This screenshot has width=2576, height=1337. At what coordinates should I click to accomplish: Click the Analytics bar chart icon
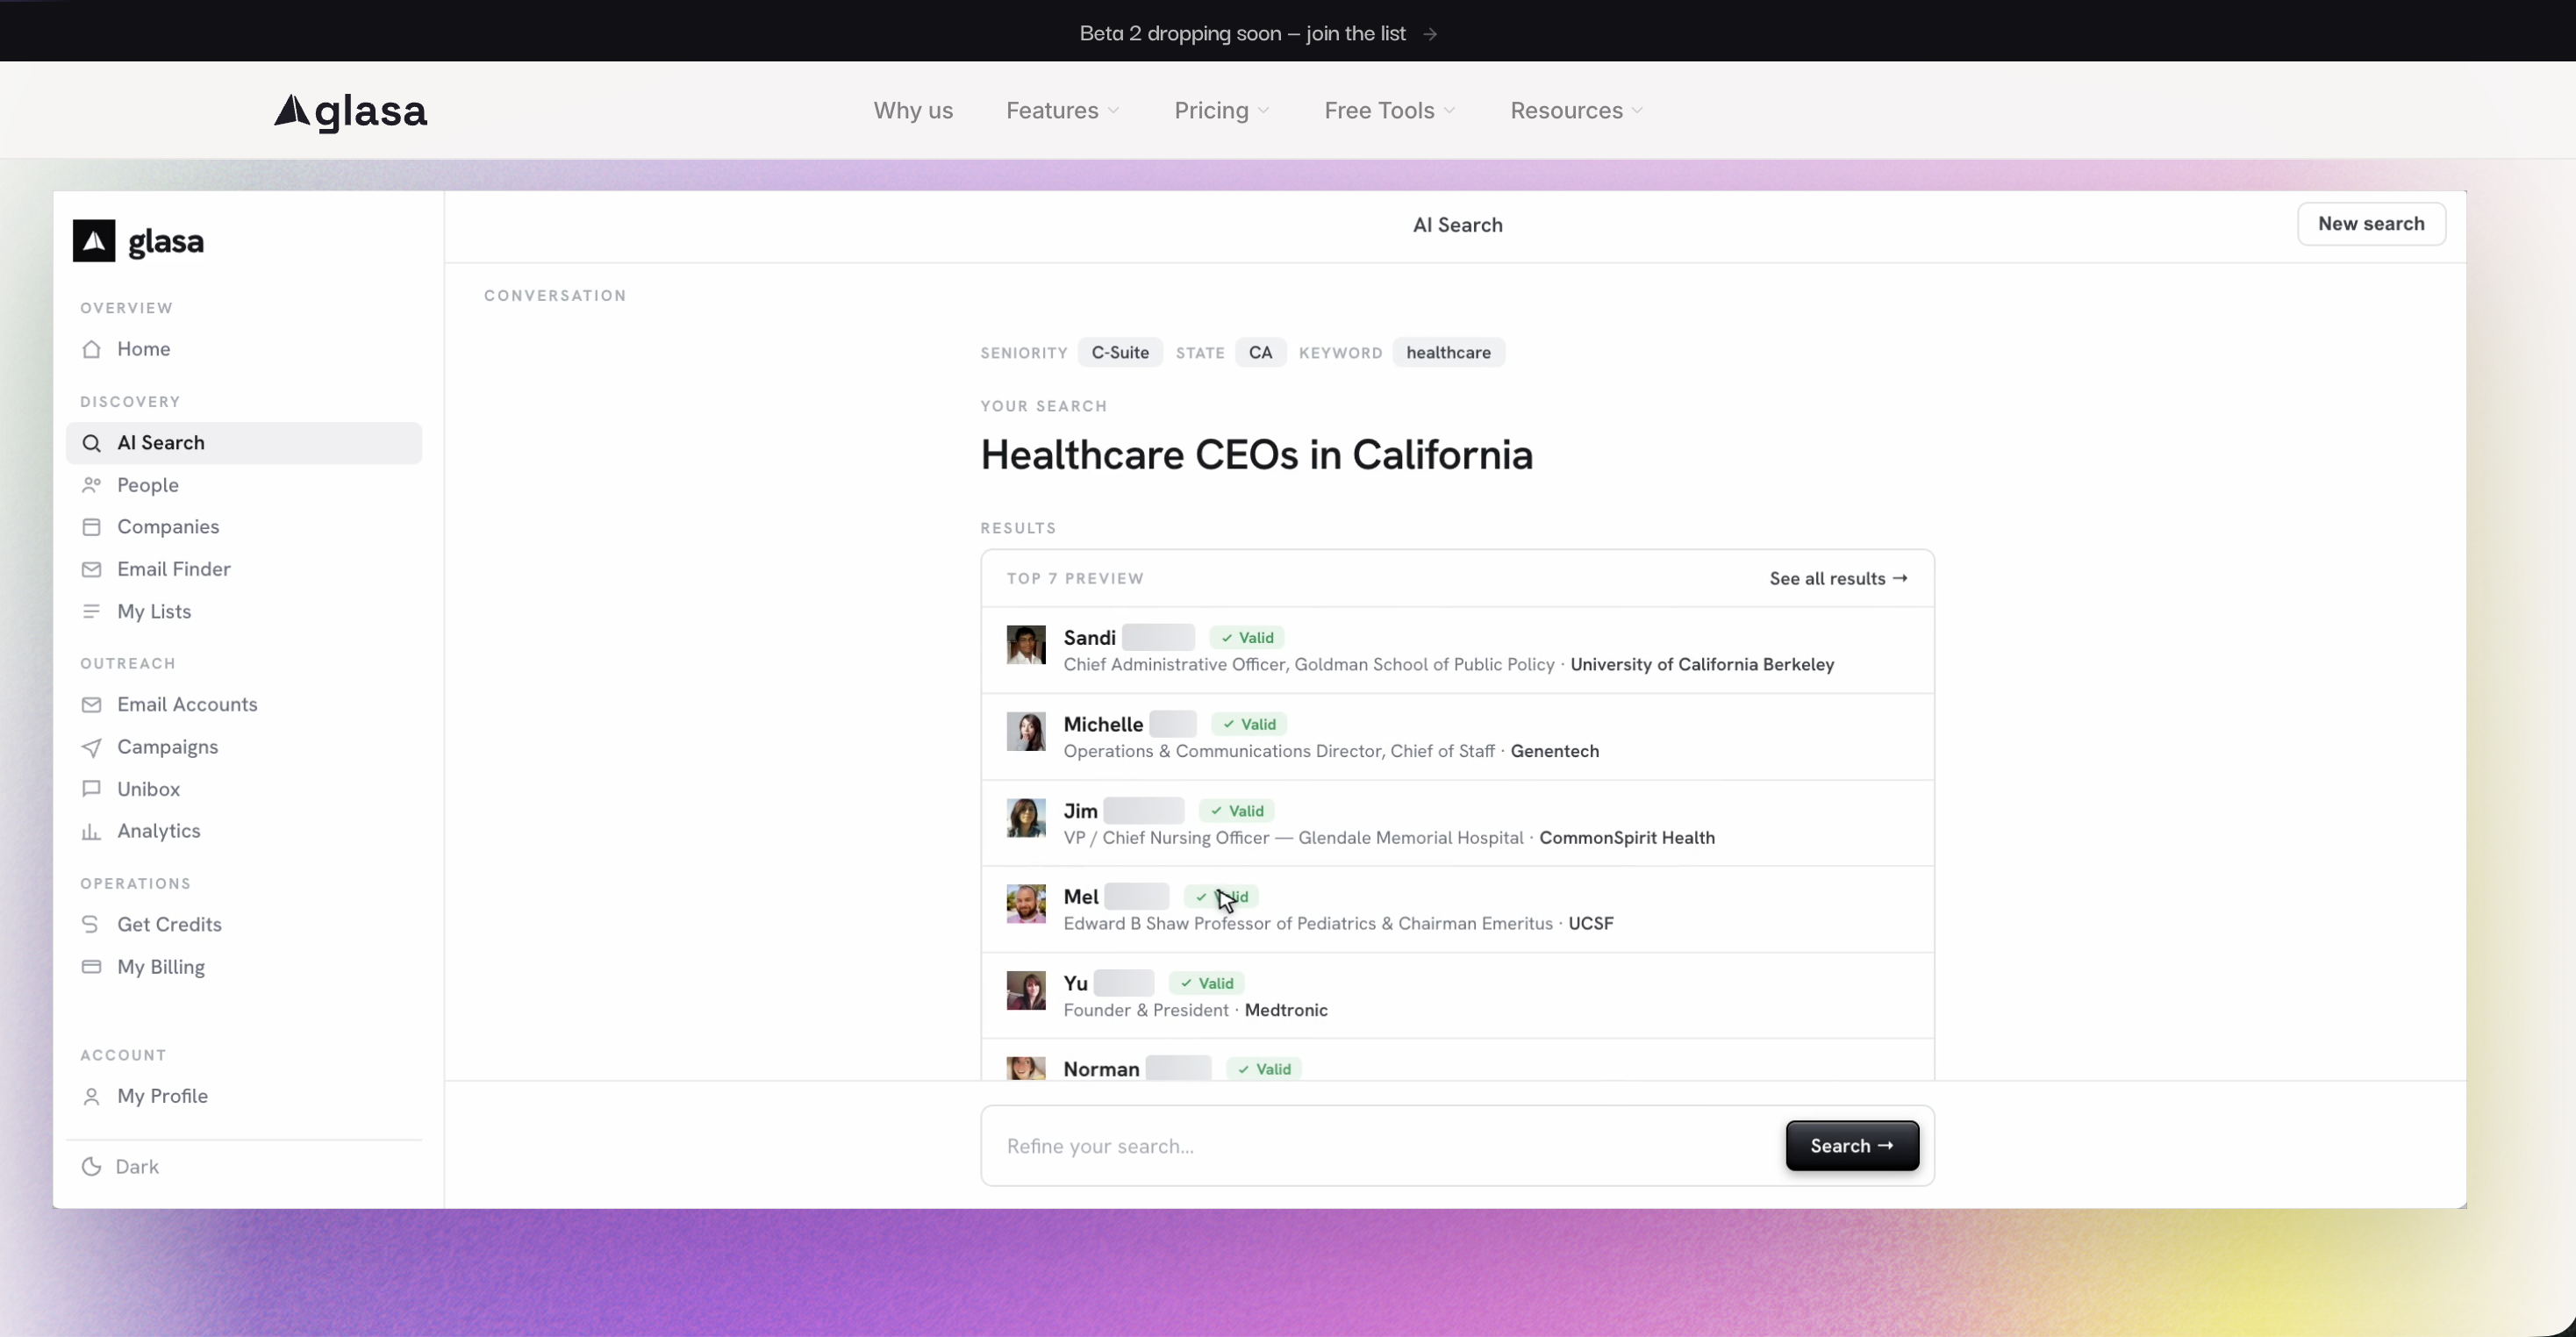[91, 831]
